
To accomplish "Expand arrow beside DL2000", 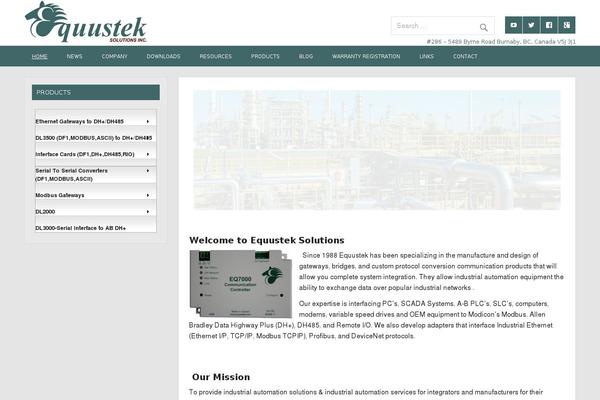I will click(148, 212).
